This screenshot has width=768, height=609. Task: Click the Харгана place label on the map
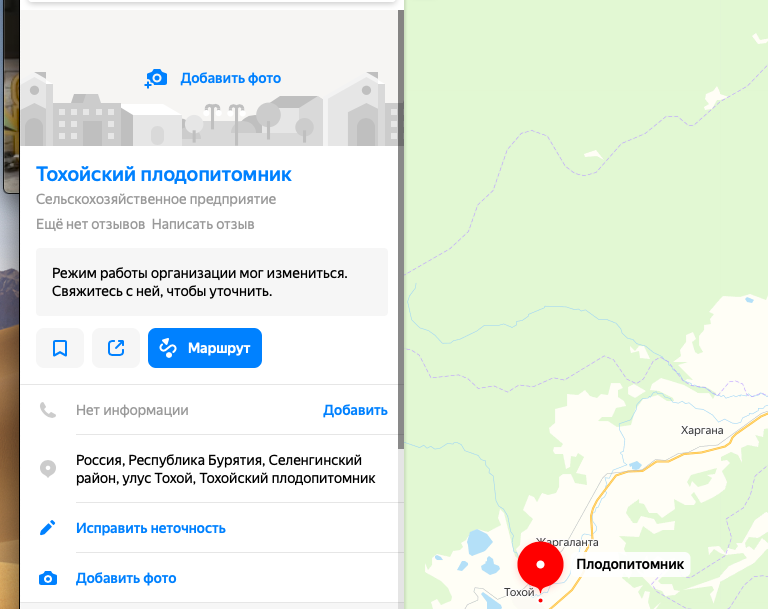[702, 430]
